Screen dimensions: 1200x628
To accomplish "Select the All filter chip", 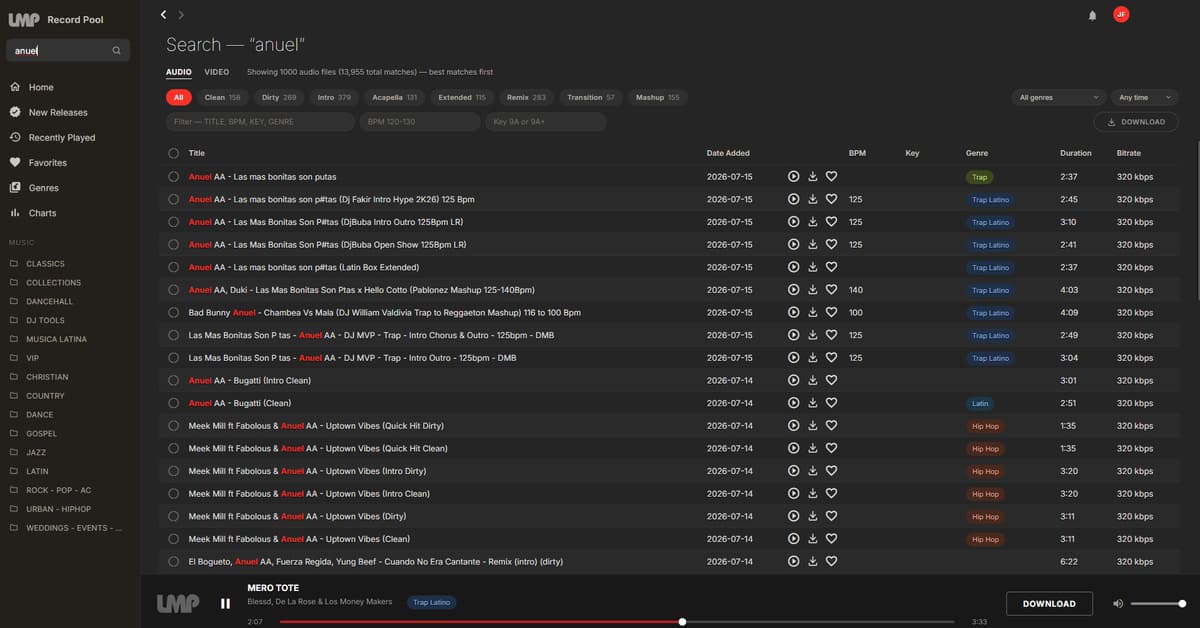I will (179, 98).
